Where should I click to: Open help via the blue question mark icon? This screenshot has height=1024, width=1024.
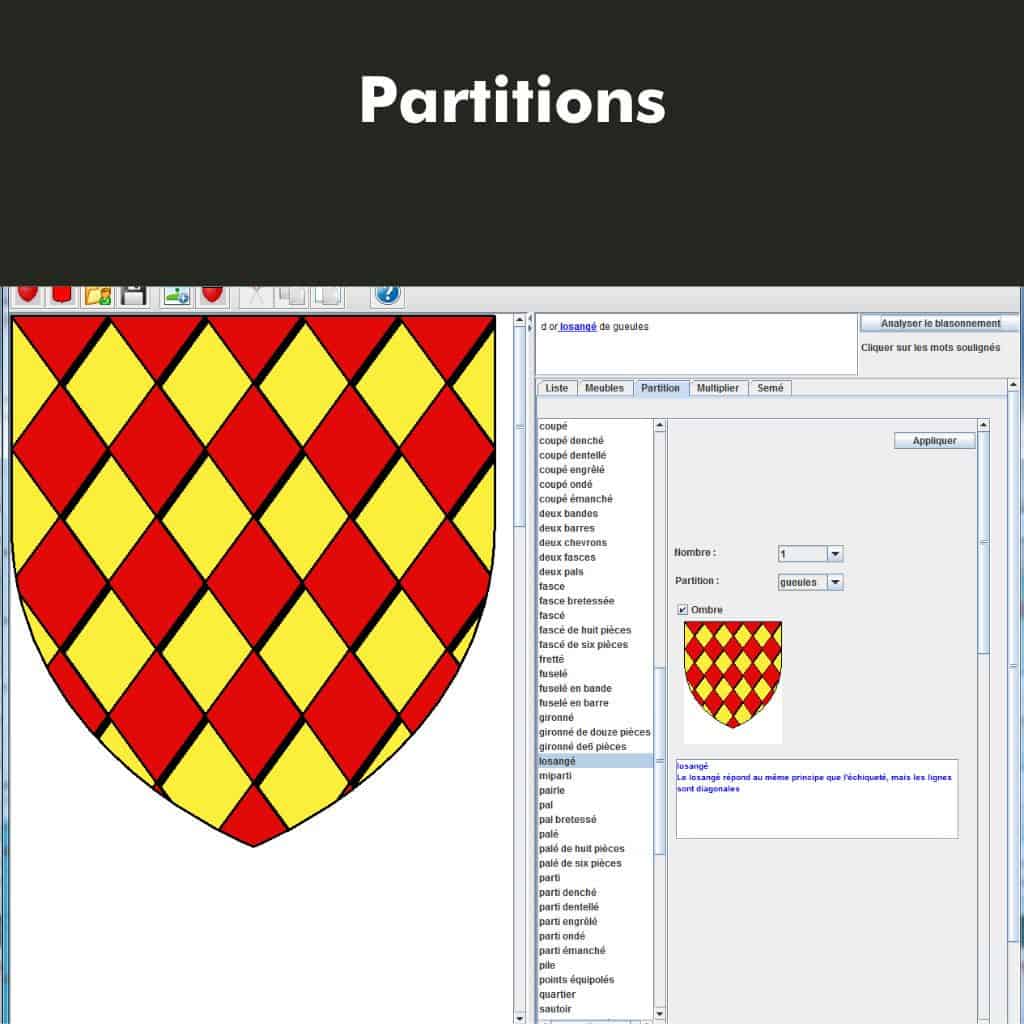coord(386,294)
